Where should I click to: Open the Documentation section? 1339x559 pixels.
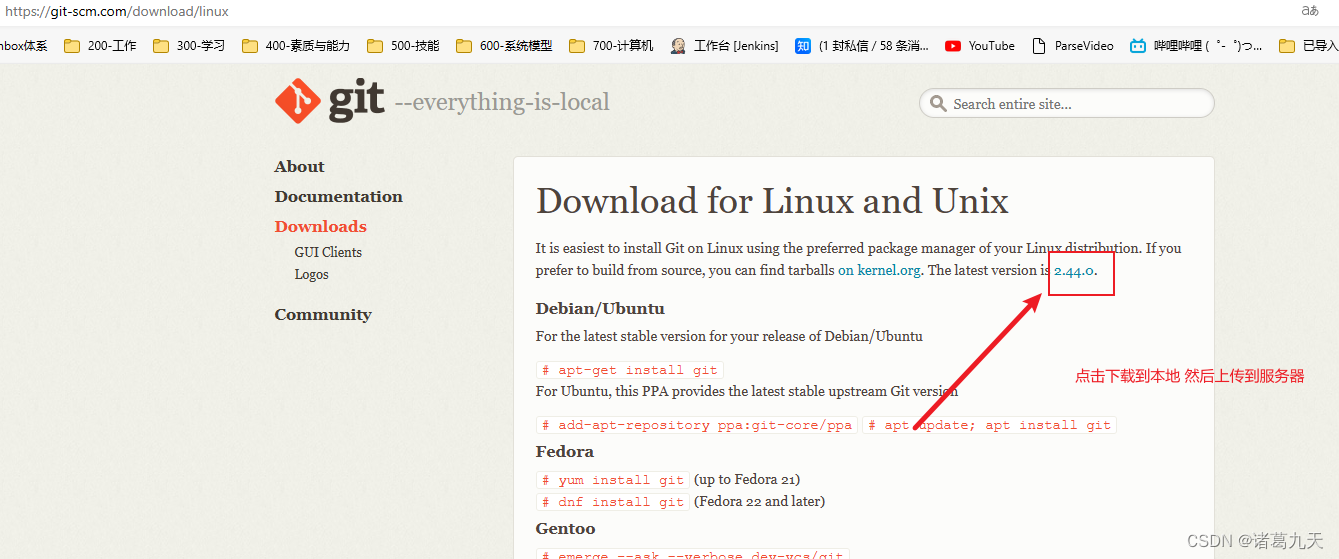pos(338,197)
